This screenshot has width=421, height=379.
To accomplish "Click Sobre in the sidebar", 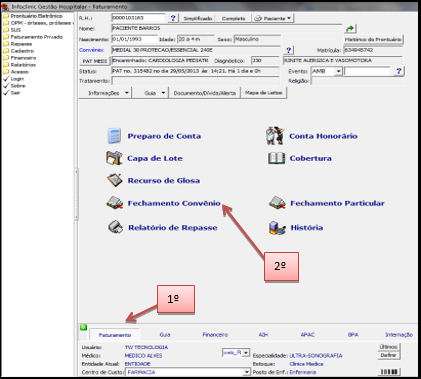I will [x=14, y=86].
